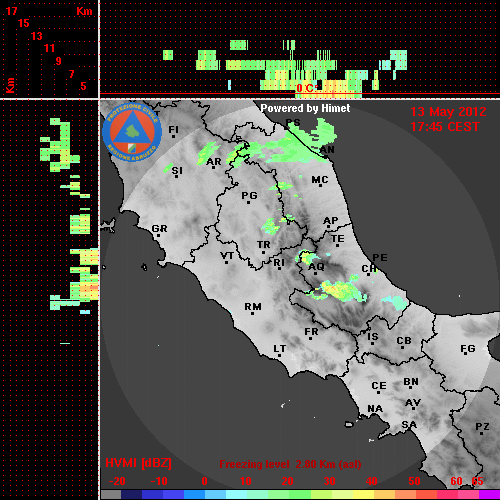Click the AV city label
500x500 pixels.
(413, 403)
